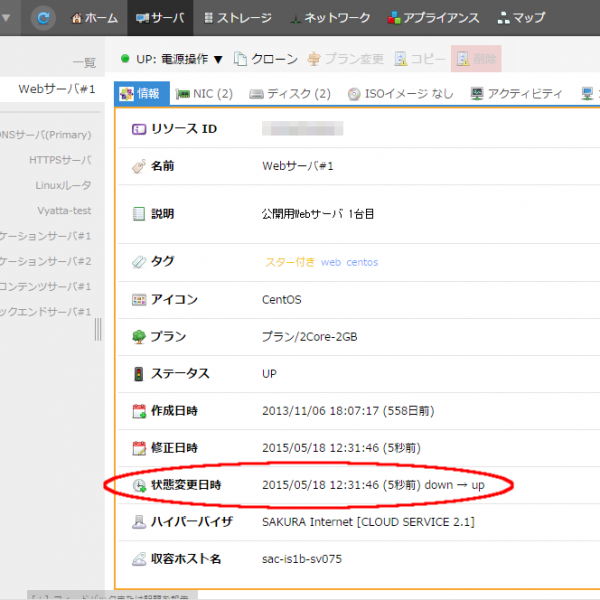Open the ホーム menu
This screenshot has width=600, height=600.
pyautogui.click(x=94, y=18)
